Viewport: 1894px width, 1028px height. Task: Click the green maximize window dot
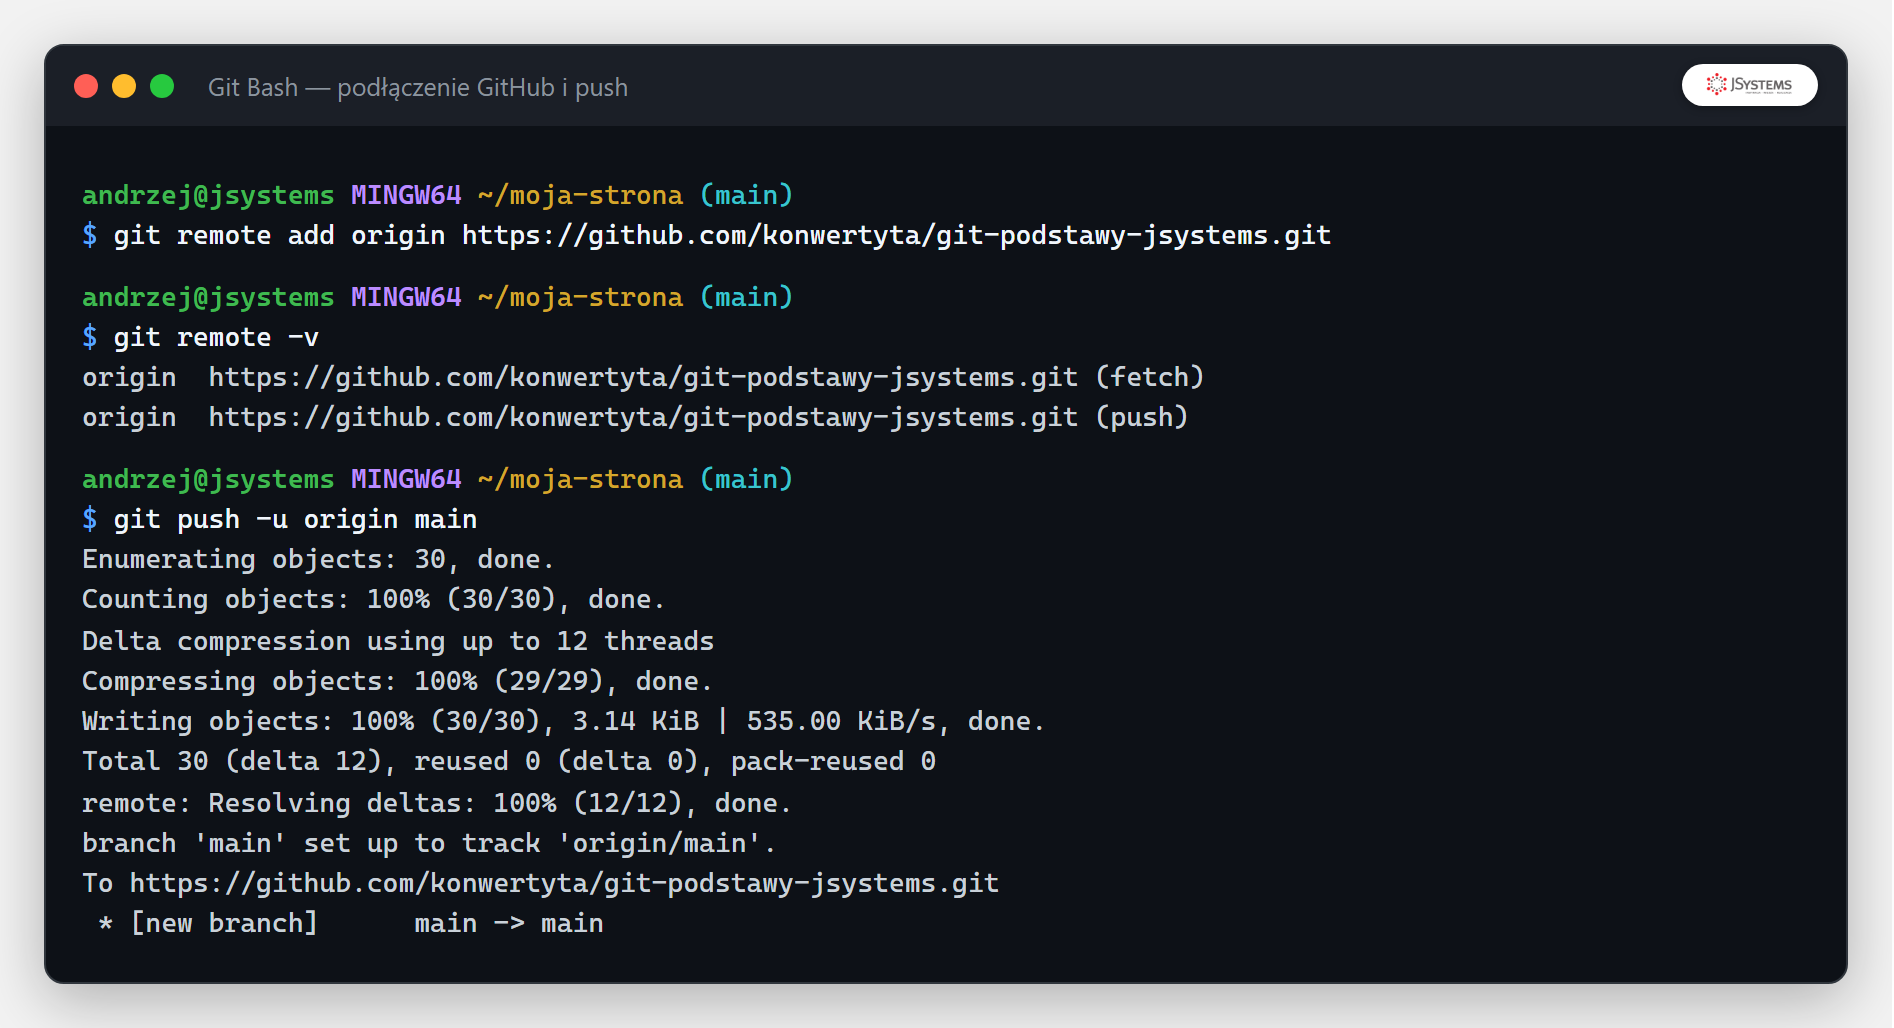(x=162, y=87)
